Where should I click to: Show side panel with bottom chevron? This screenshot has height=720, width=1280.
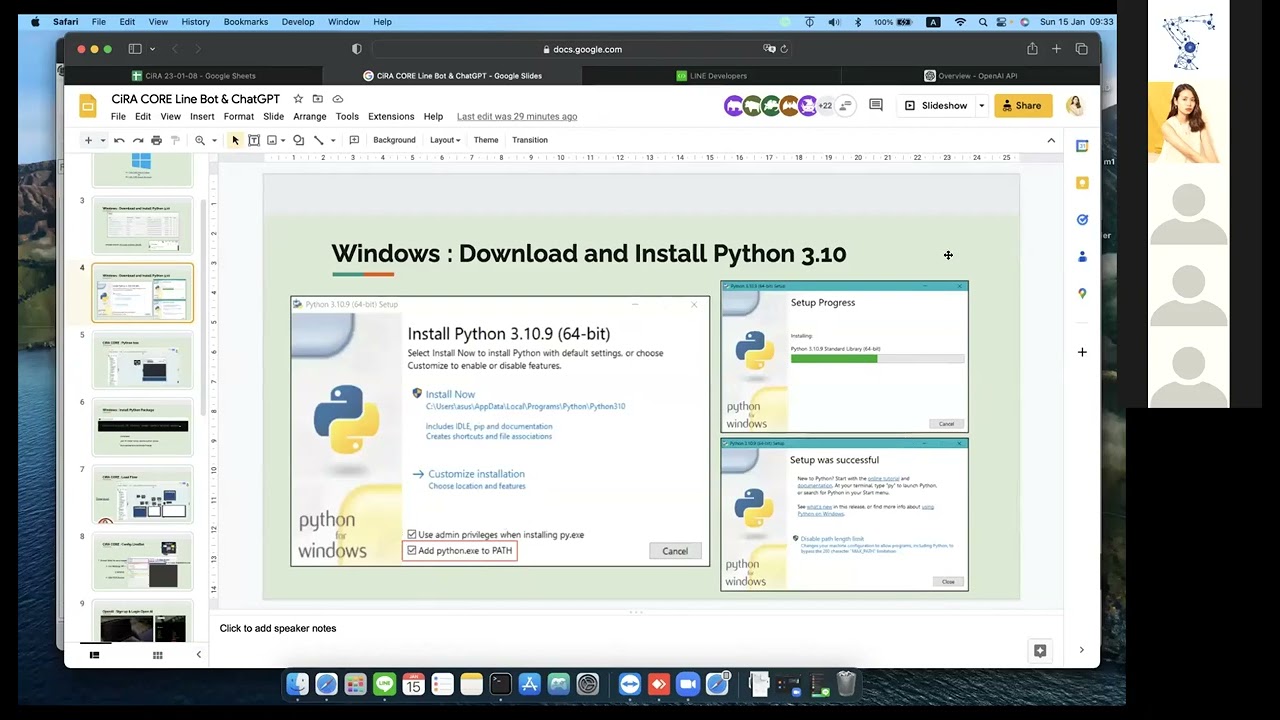pos(1081,650)
